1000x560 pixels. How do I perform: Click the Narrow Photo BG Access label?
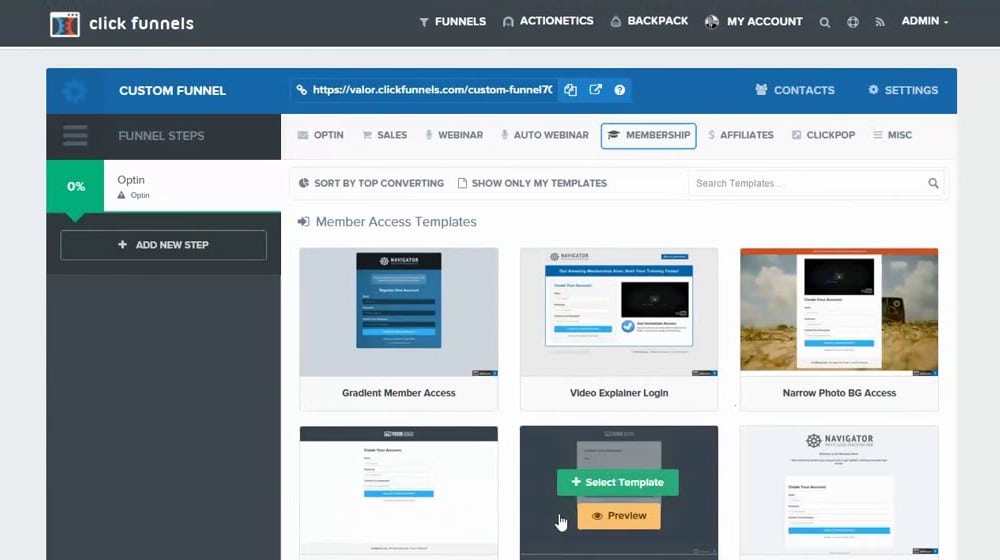(839, 393)
